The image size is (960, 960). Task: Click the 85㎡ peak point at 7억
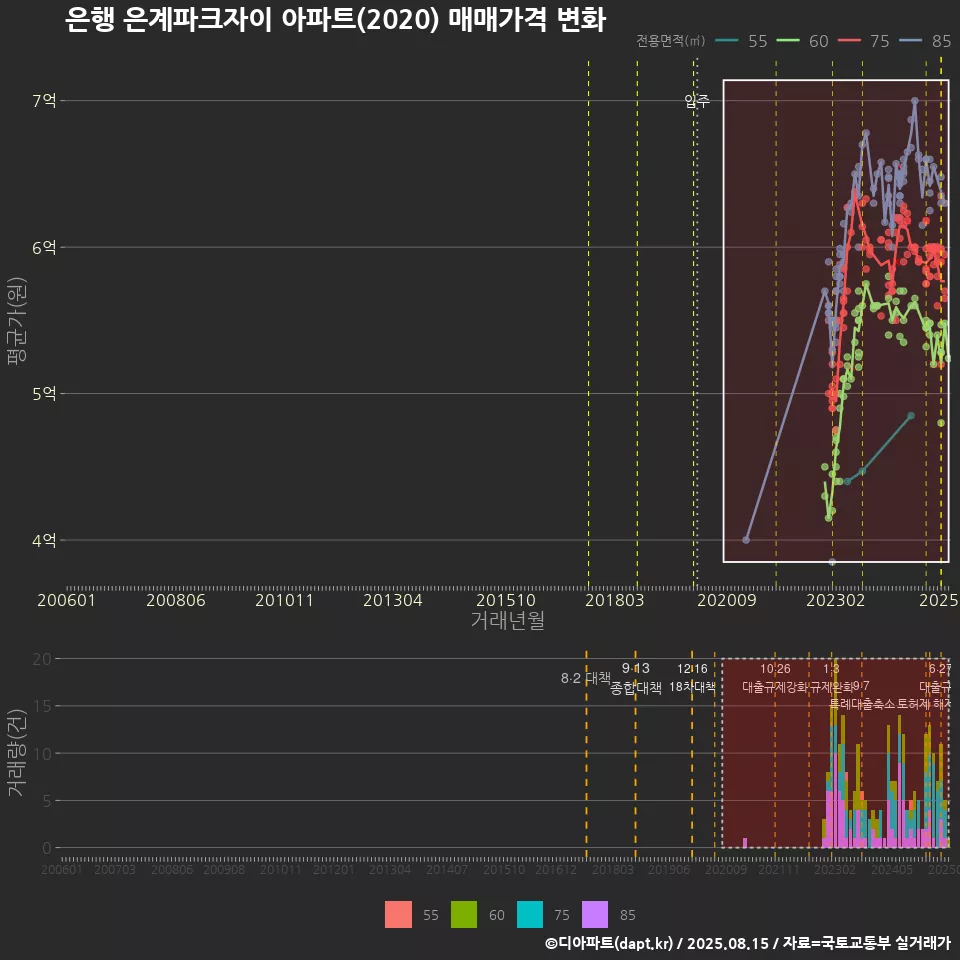[x=914, y=100]
